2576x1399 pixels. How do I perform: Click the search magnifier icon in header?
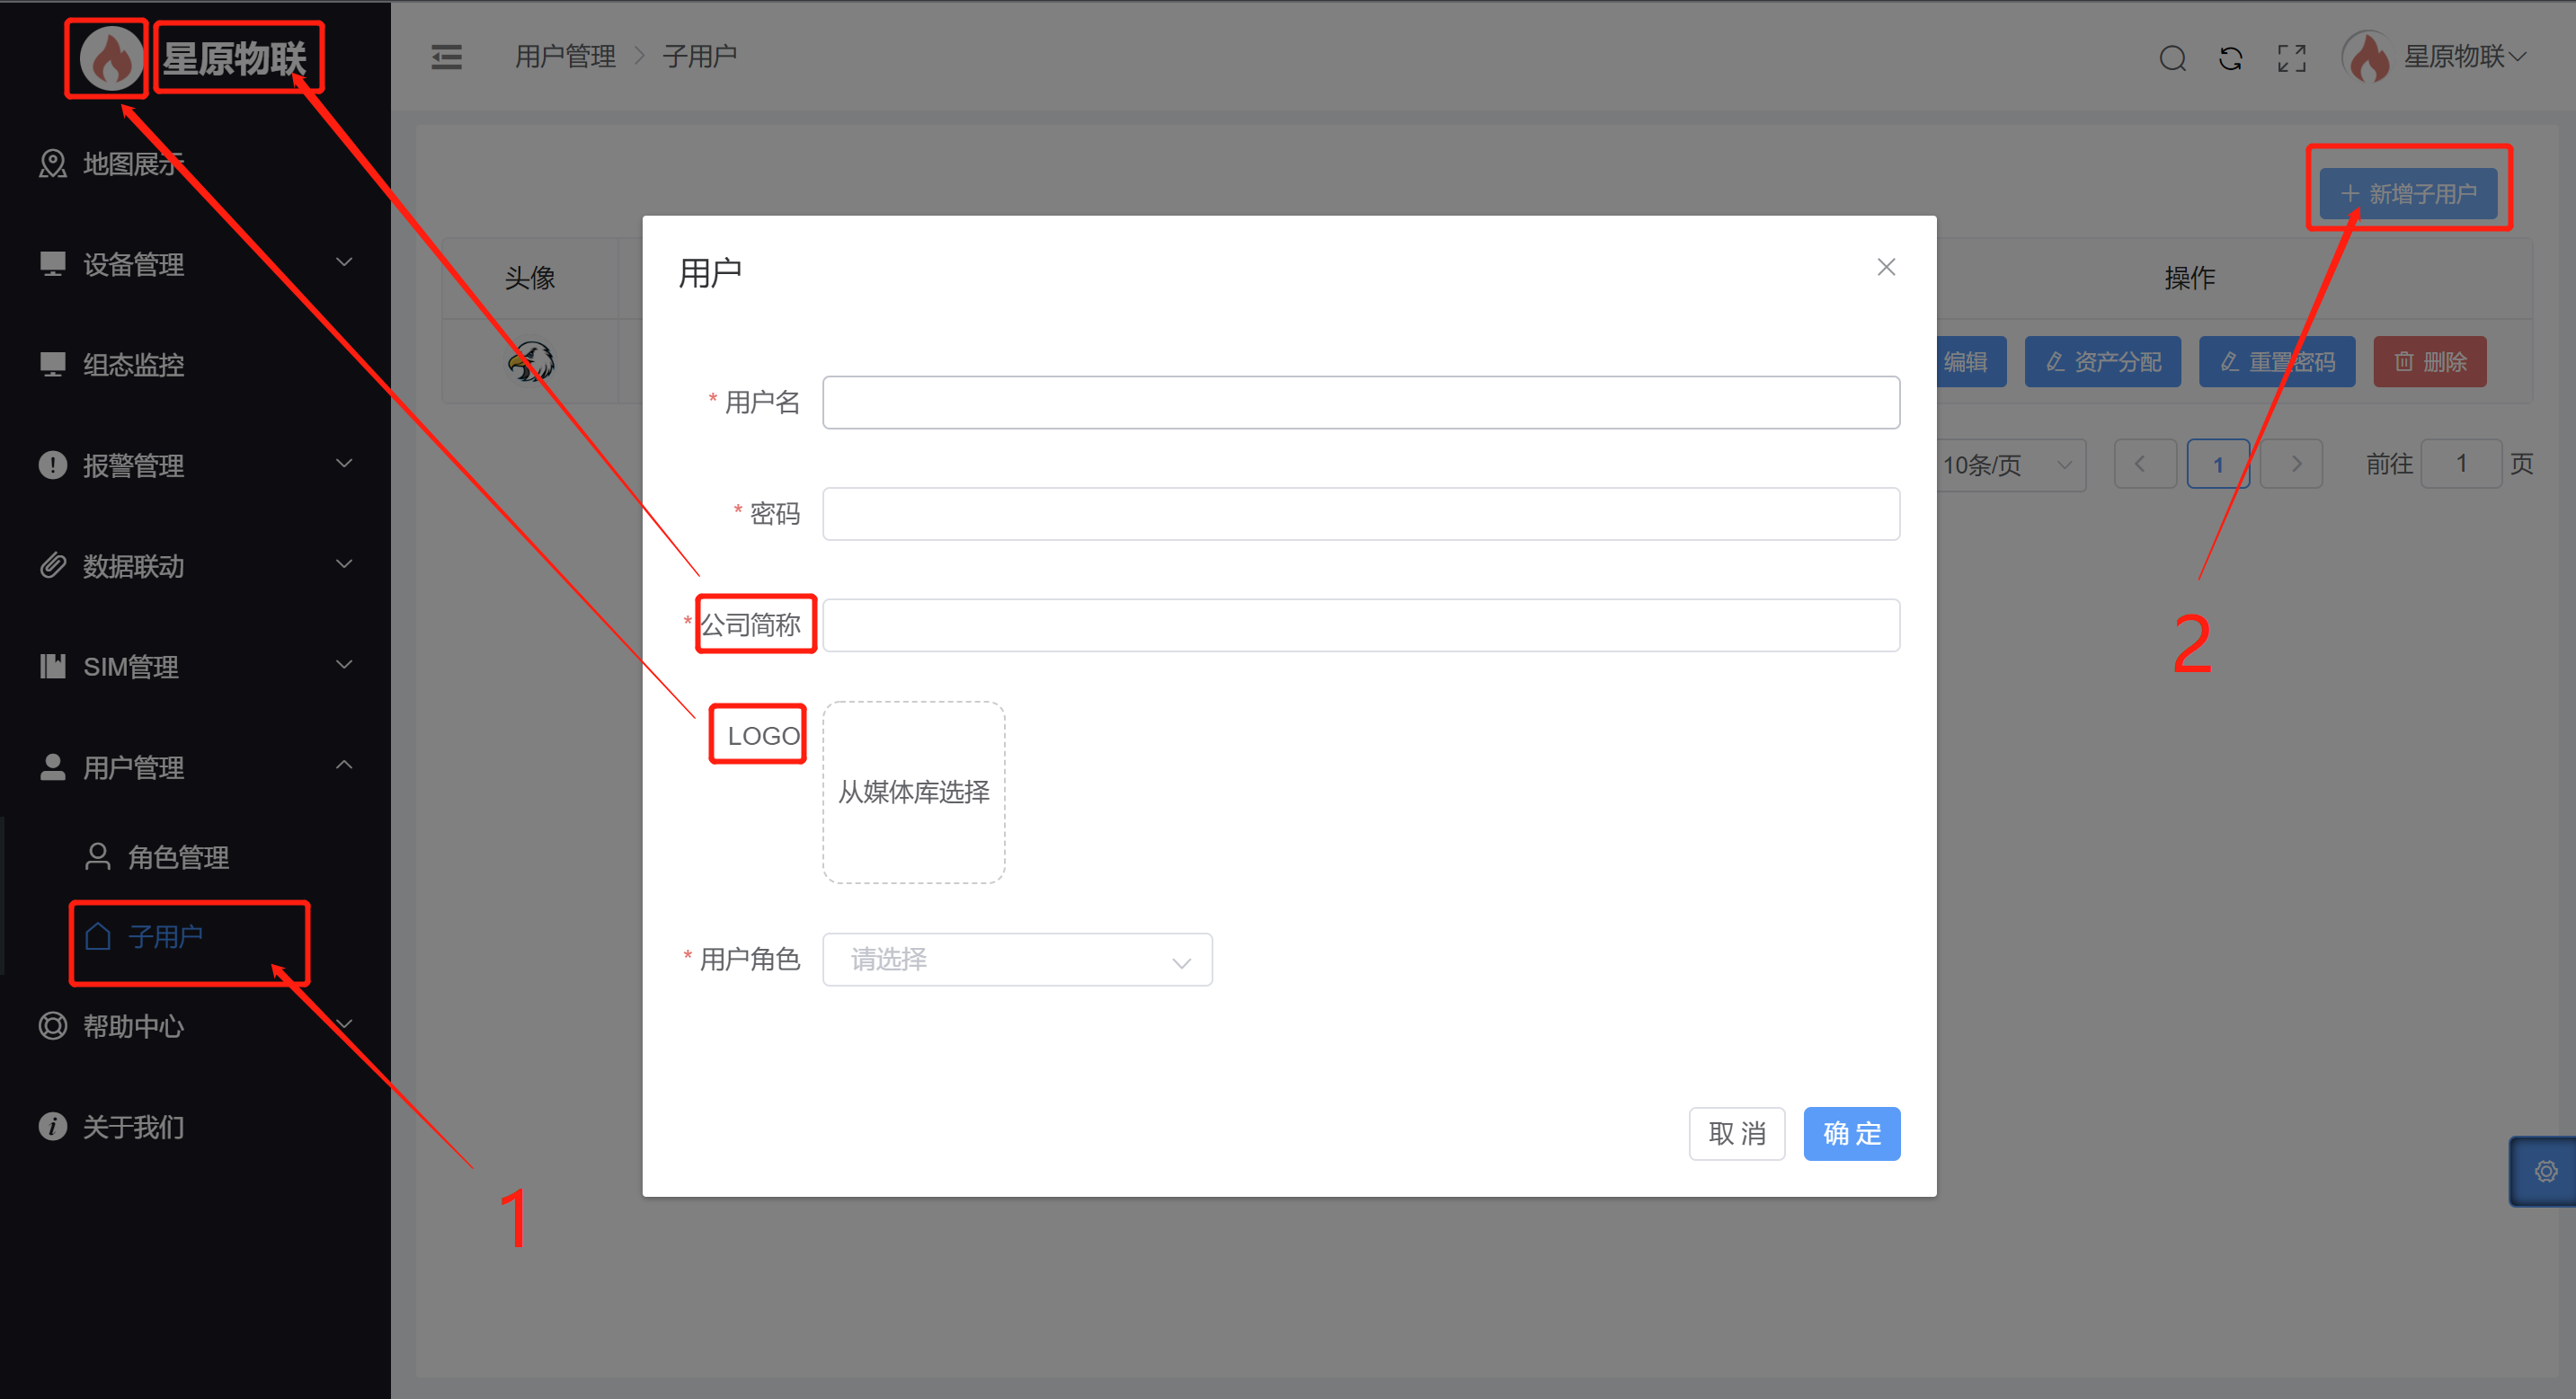[2172, 58]
